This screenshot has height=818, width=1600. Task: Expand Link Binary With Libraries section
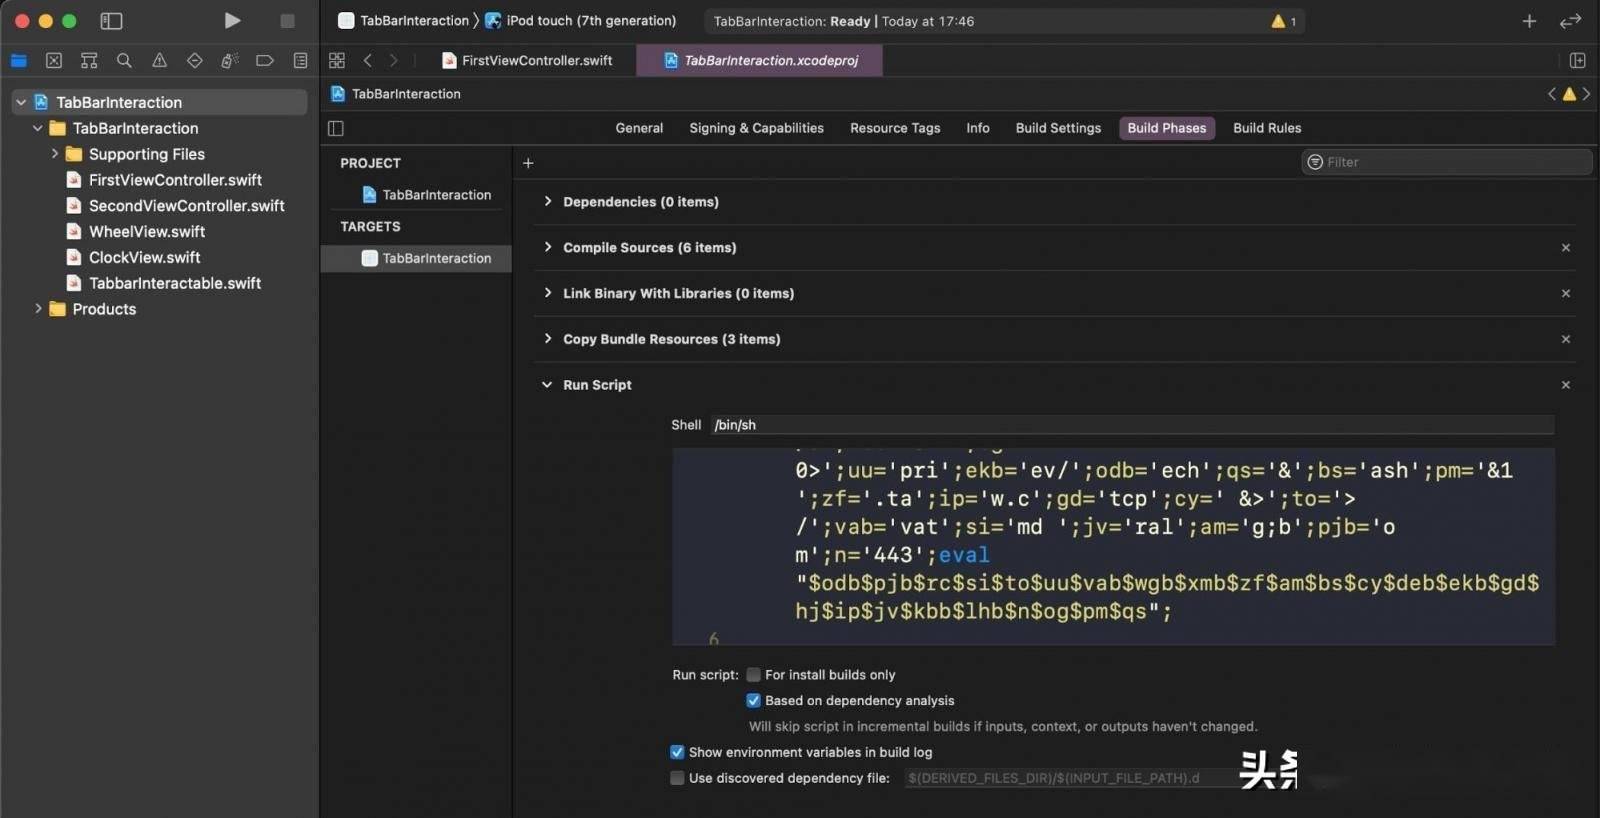pos(547,294)
